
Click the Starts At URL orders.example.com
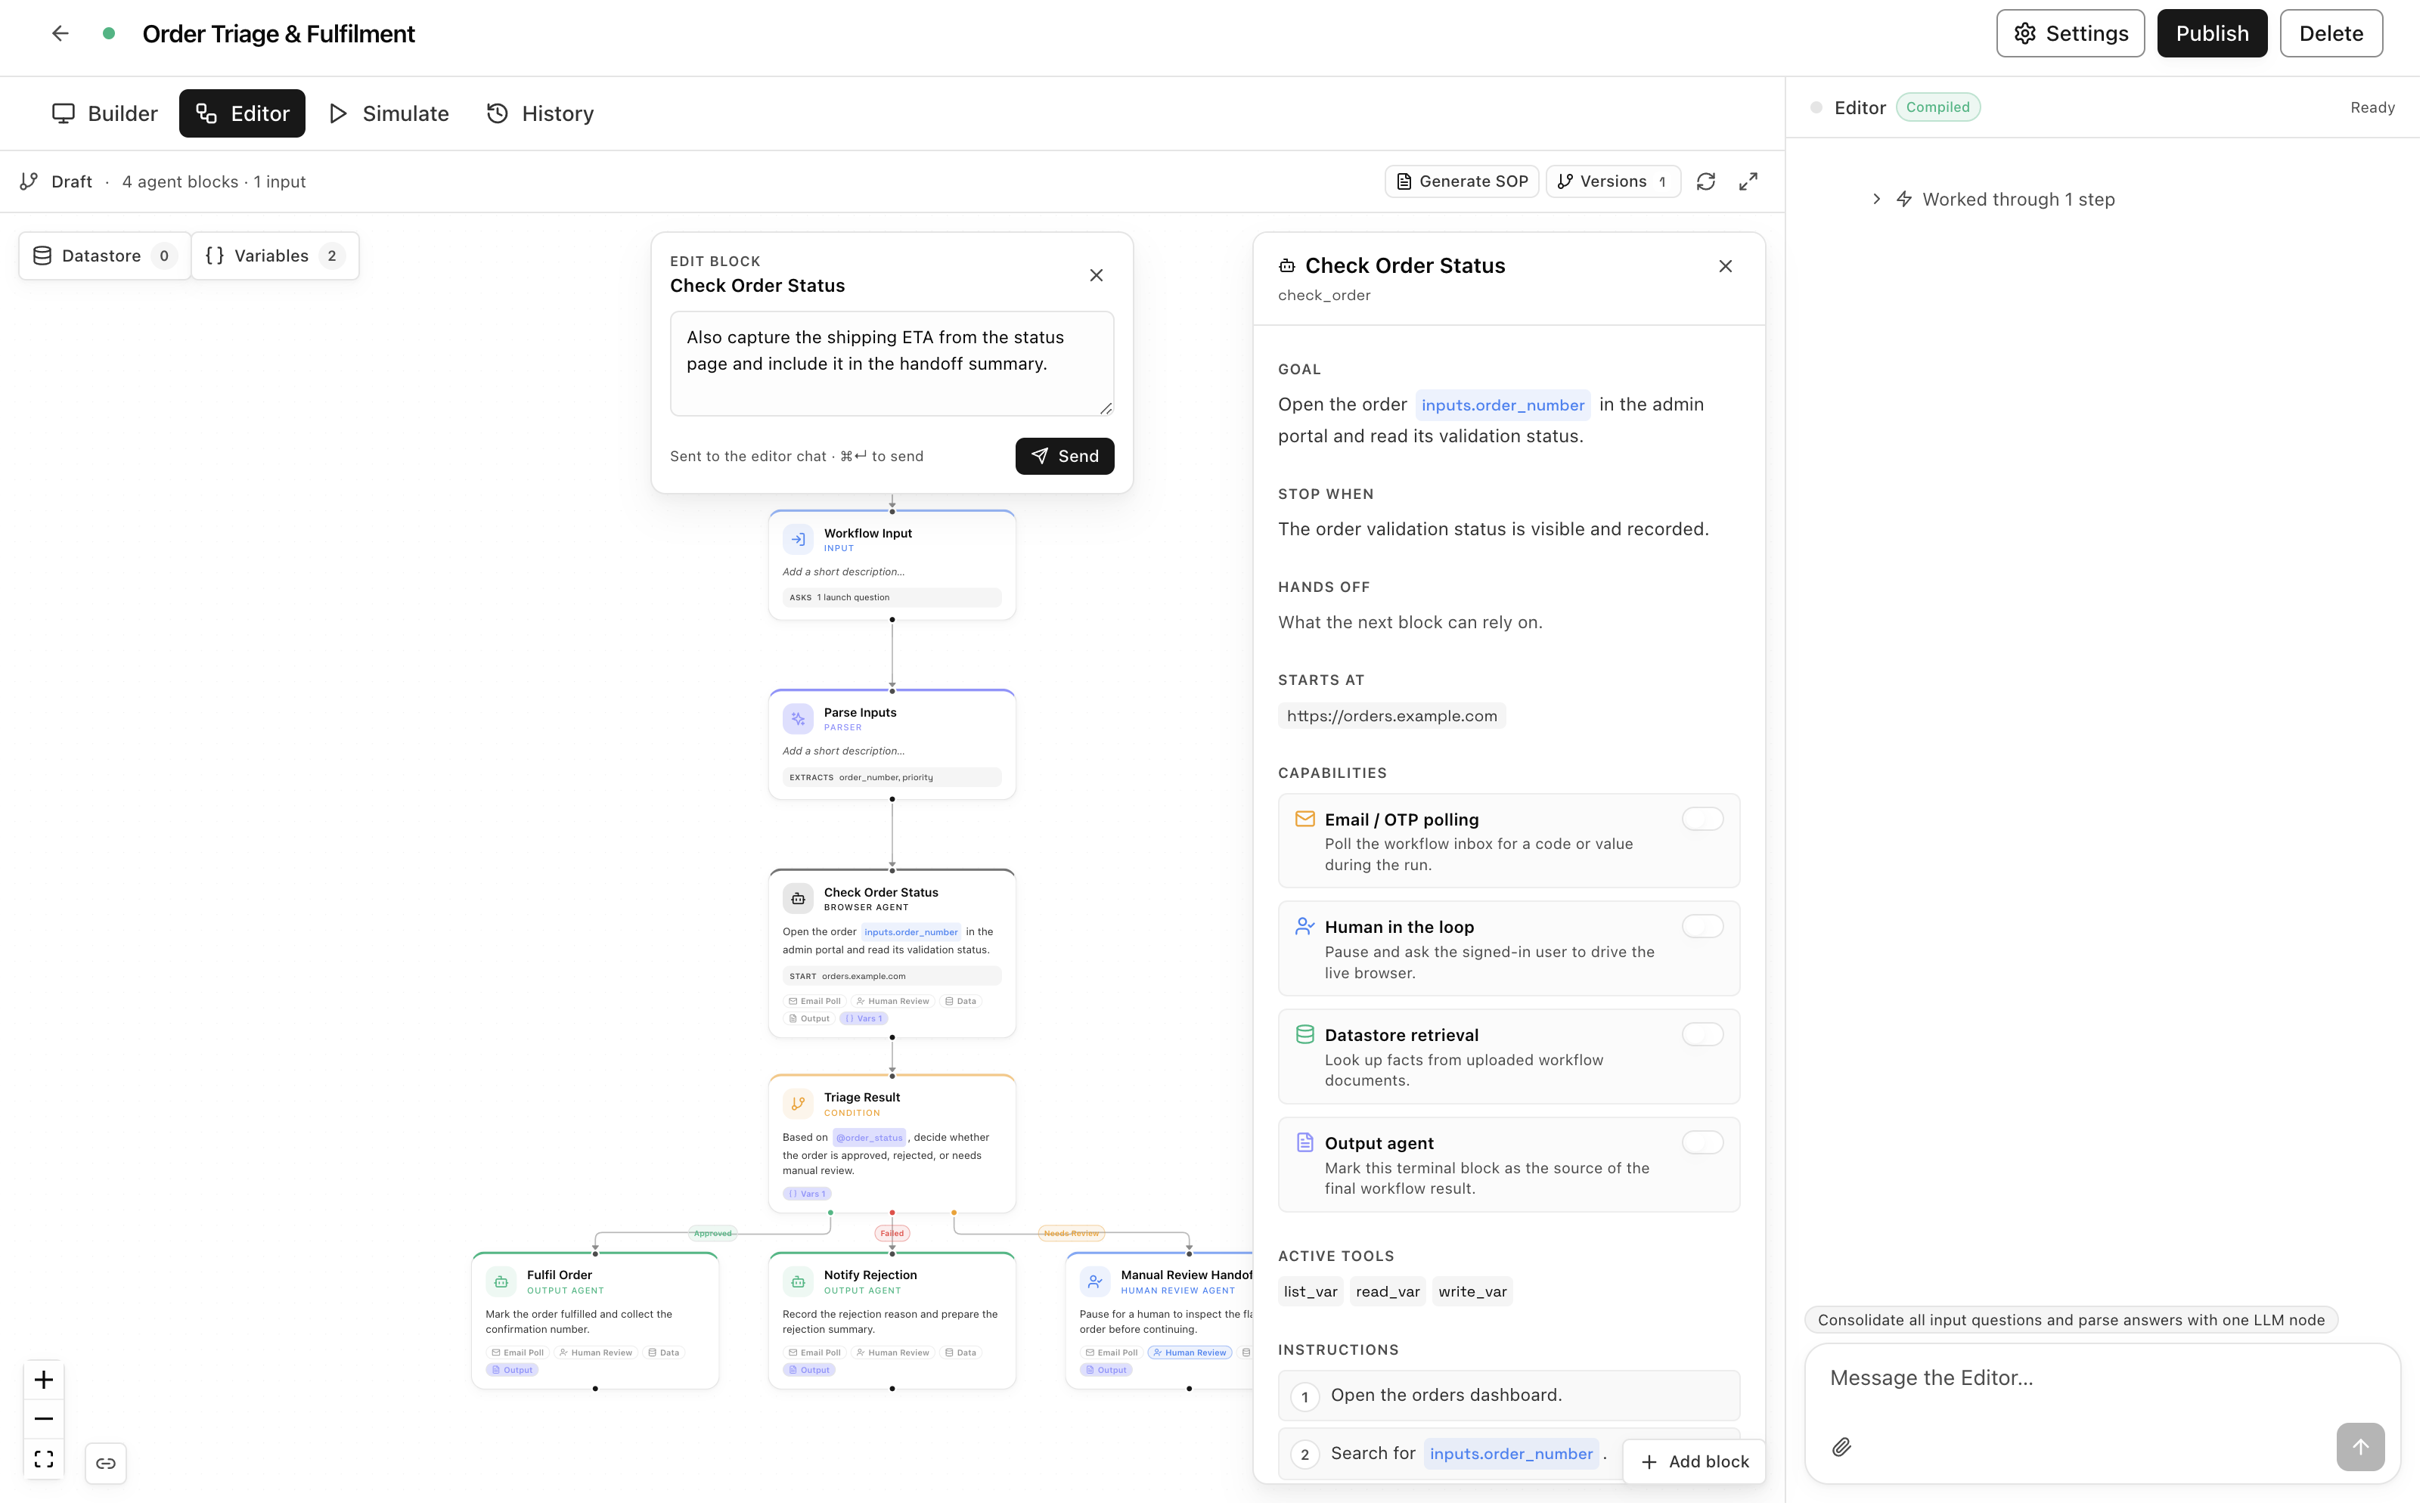pyautogui.click(x=1396, y=718)
